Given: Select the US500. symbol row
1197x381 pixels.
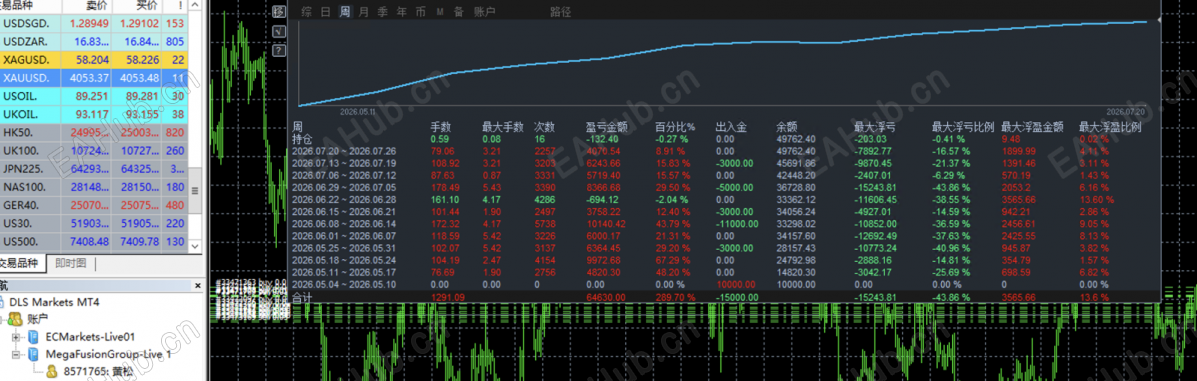Looking at the screenshot, I should click(95, 243).
